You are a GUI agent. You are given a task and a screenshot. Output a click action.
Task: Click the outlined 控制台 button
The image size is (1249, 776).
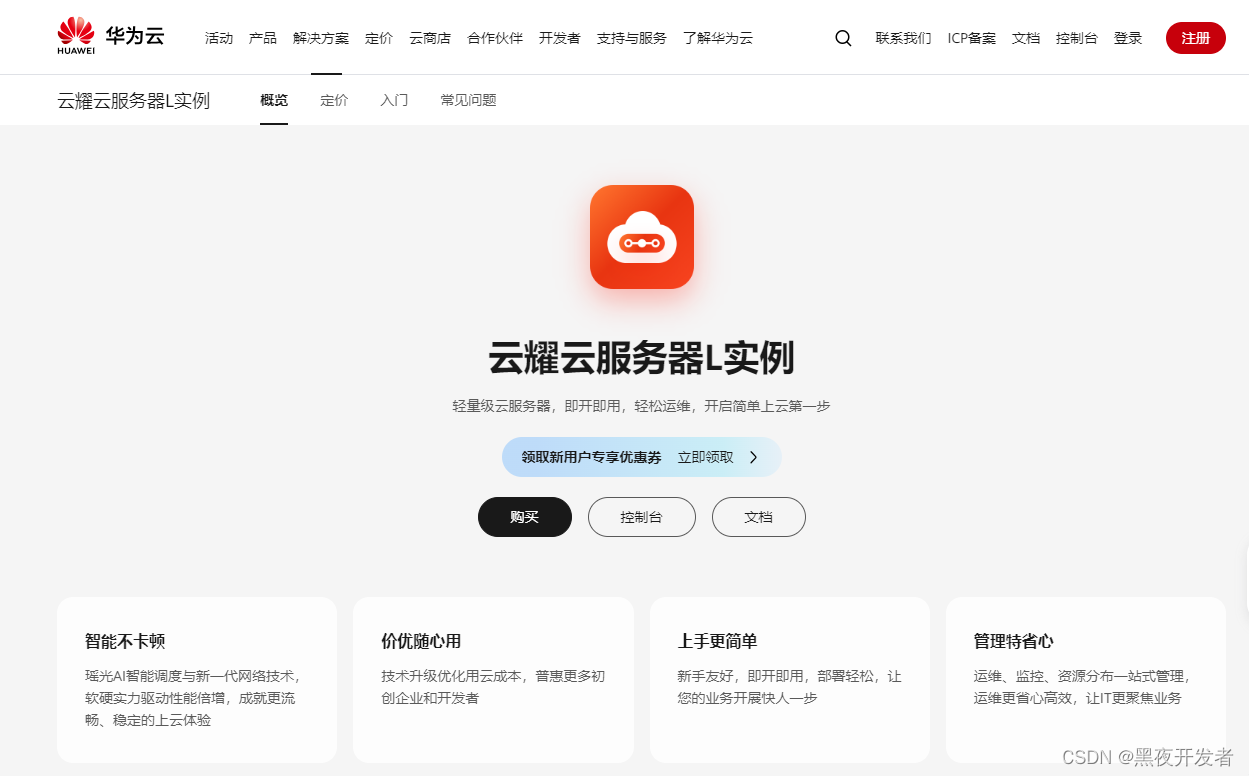tap(642, 517)
